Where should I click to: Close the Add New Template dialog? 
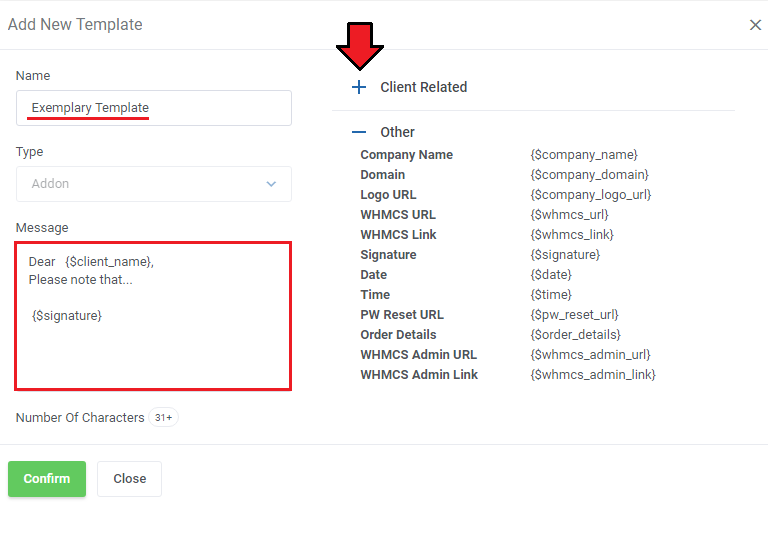click(x=755, y=25)
